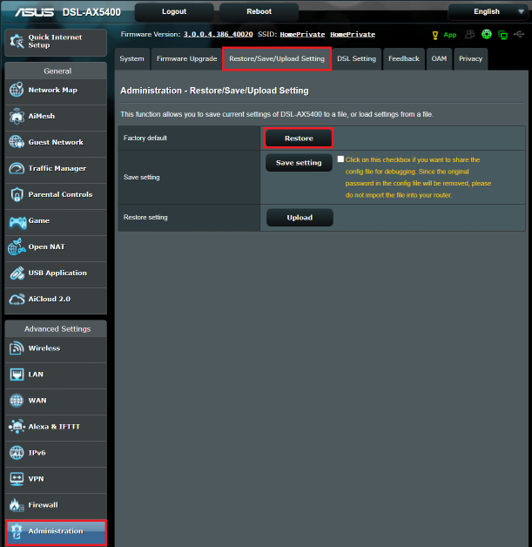
Task: Click the guest users status icon
Action: [470, 34]
